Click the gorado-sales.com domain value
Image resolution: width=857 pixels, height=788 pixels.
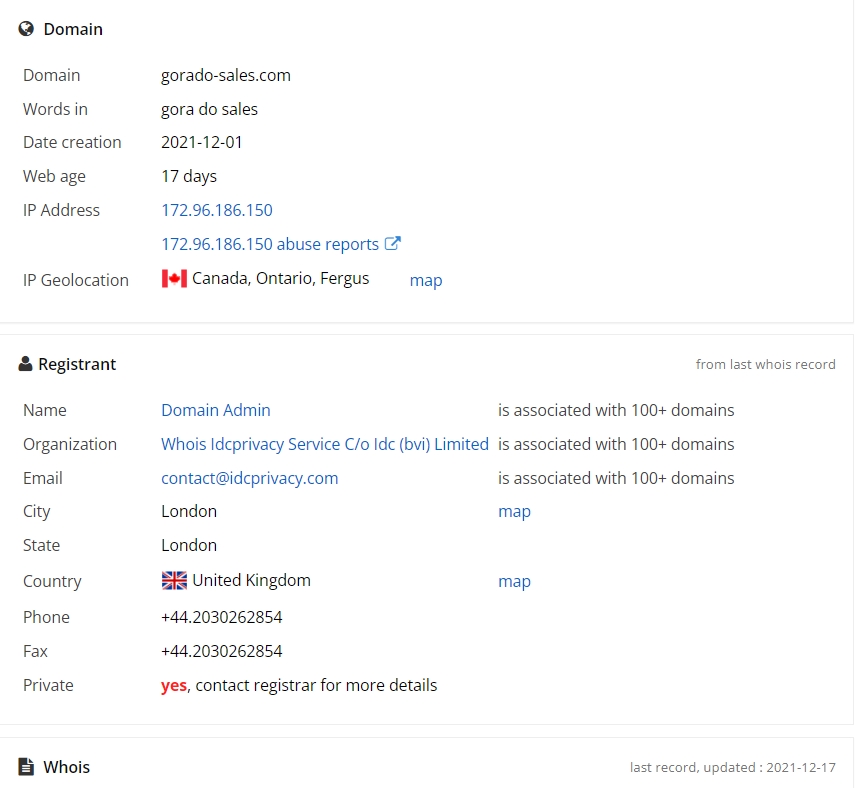tap(226, 75)
